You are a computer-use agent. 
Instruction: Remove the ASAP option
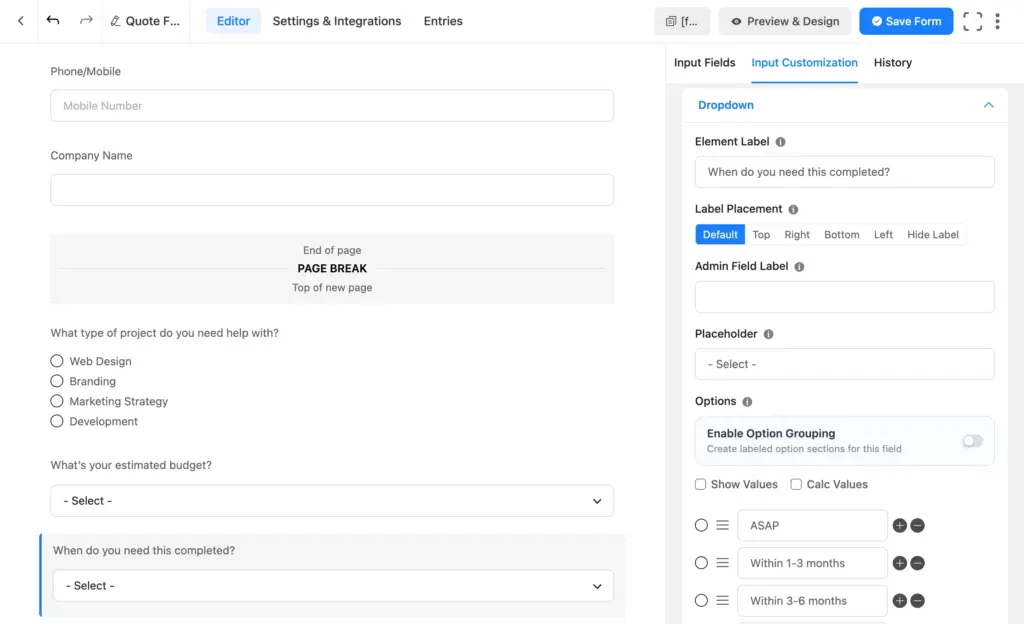pos(918,525)
